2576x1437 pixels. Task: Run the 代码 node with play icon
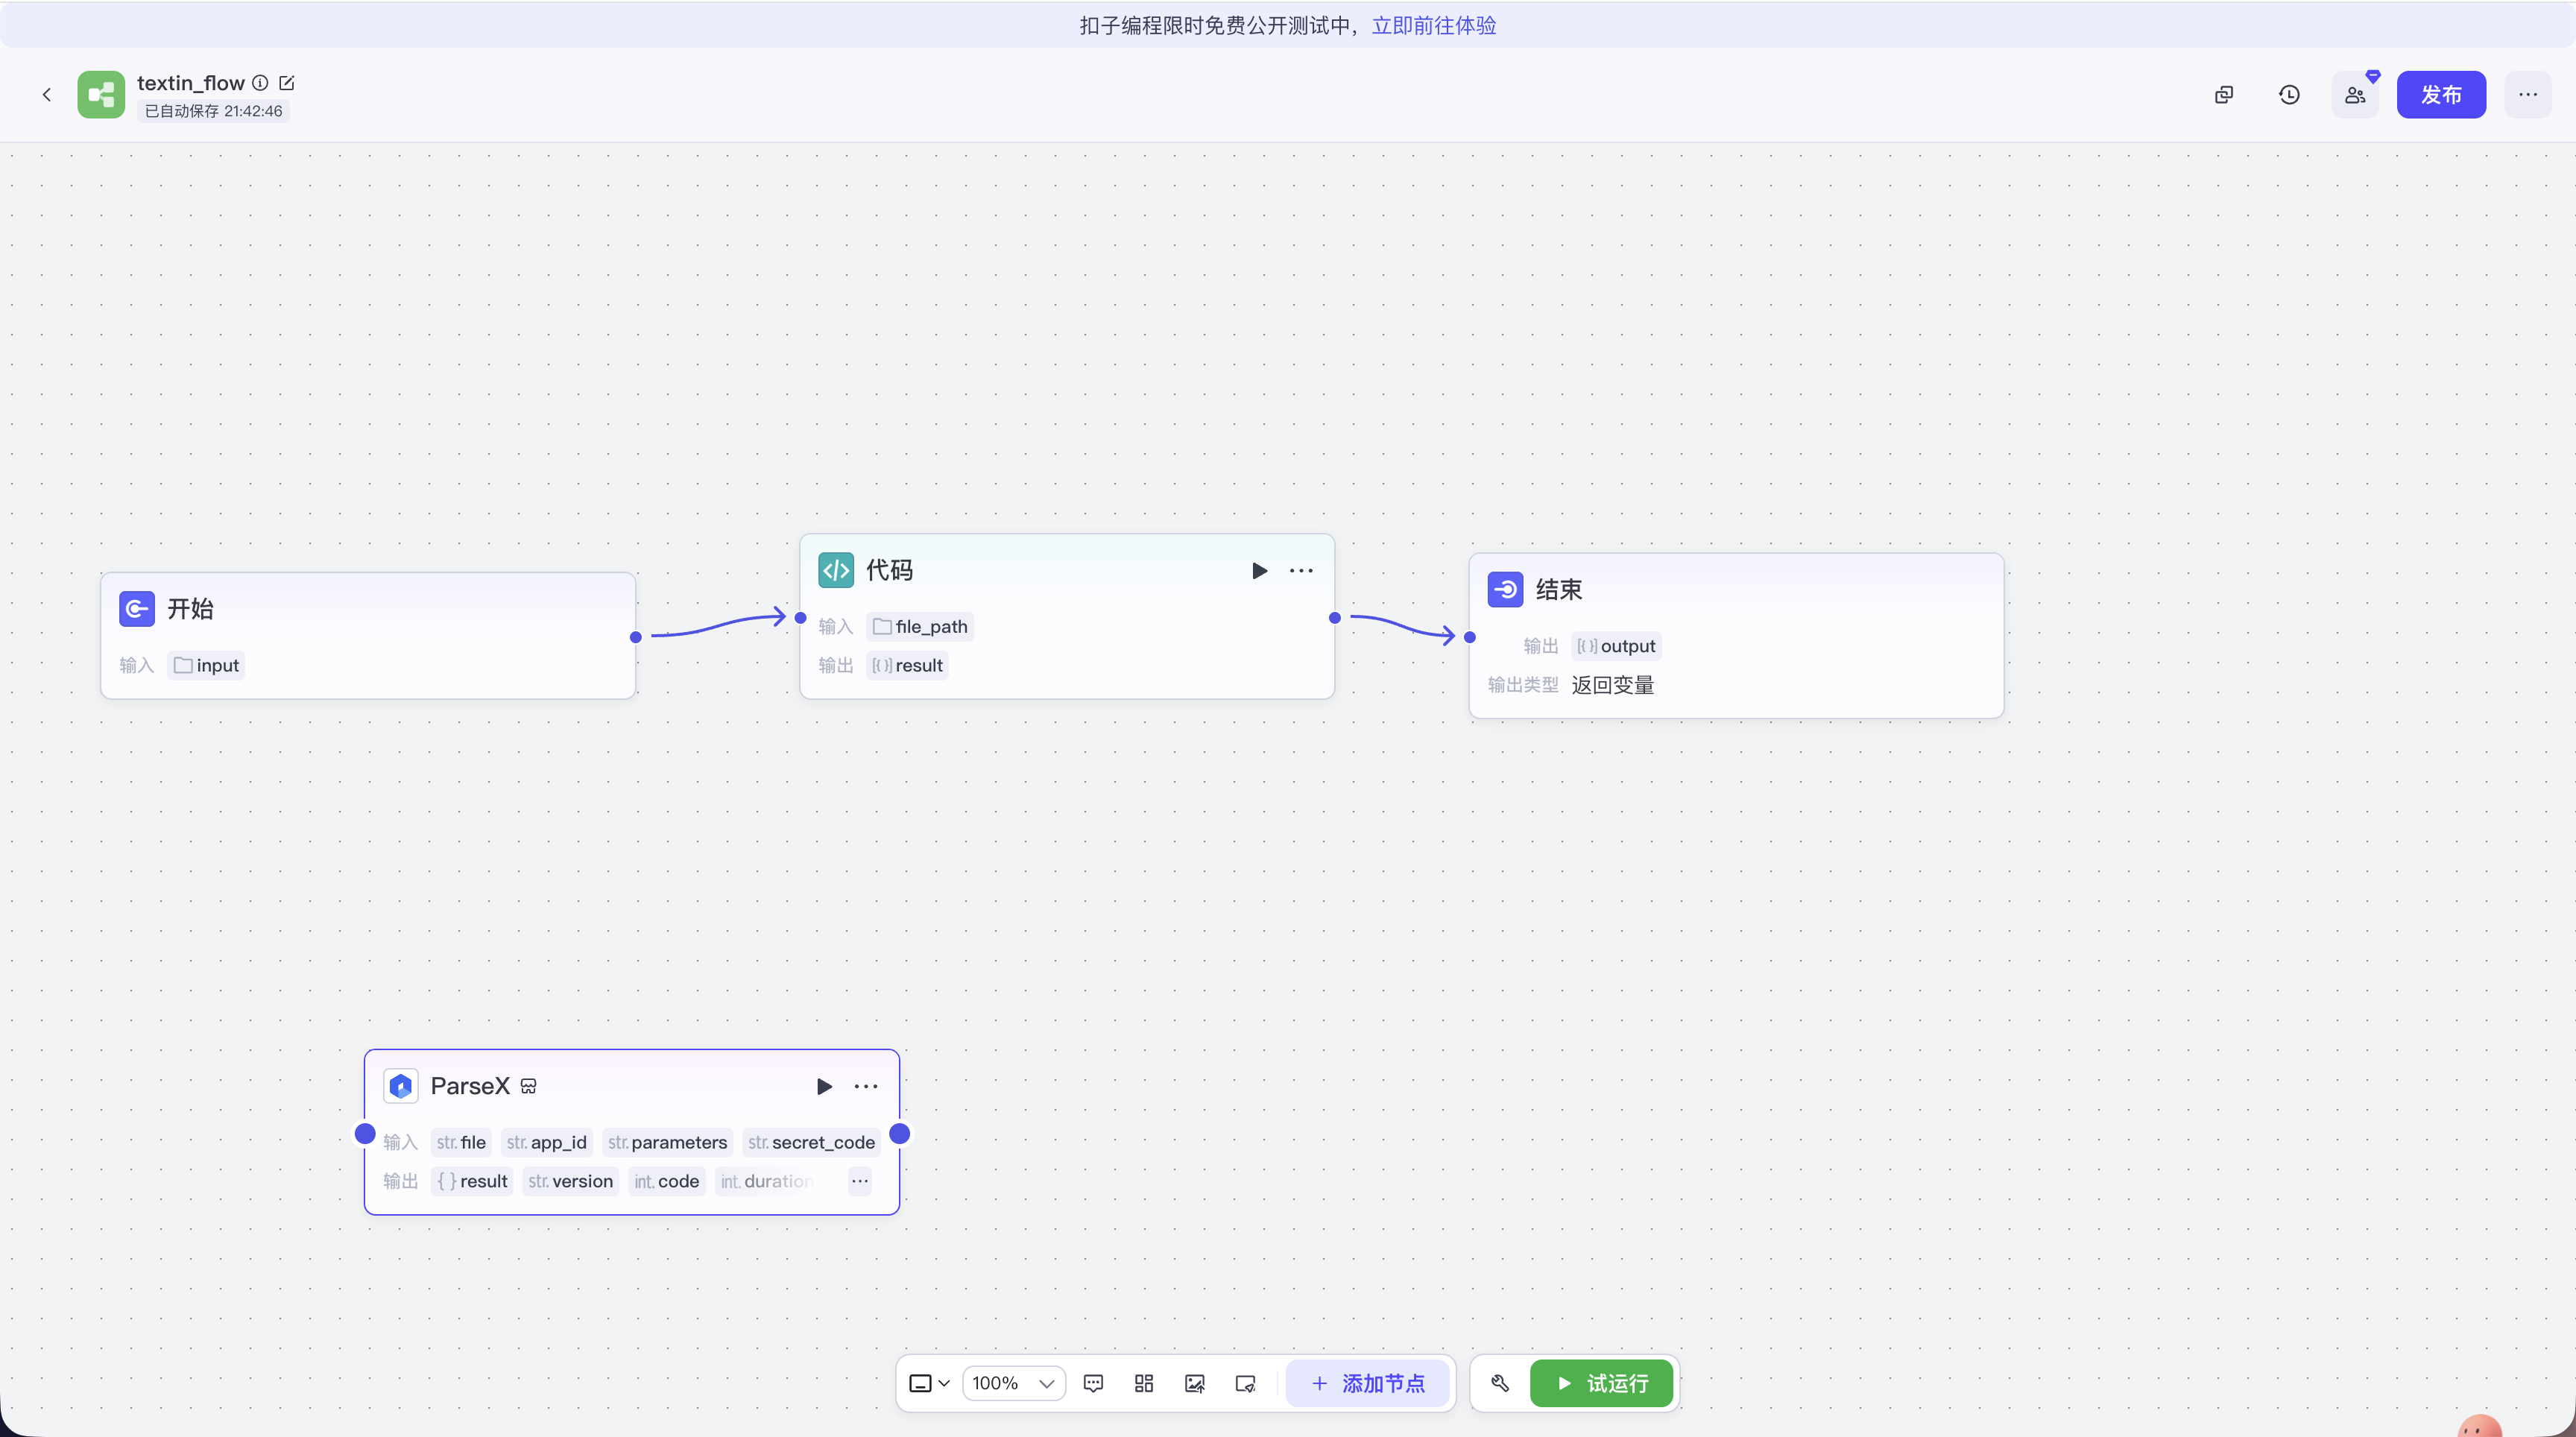[1259, 571]
